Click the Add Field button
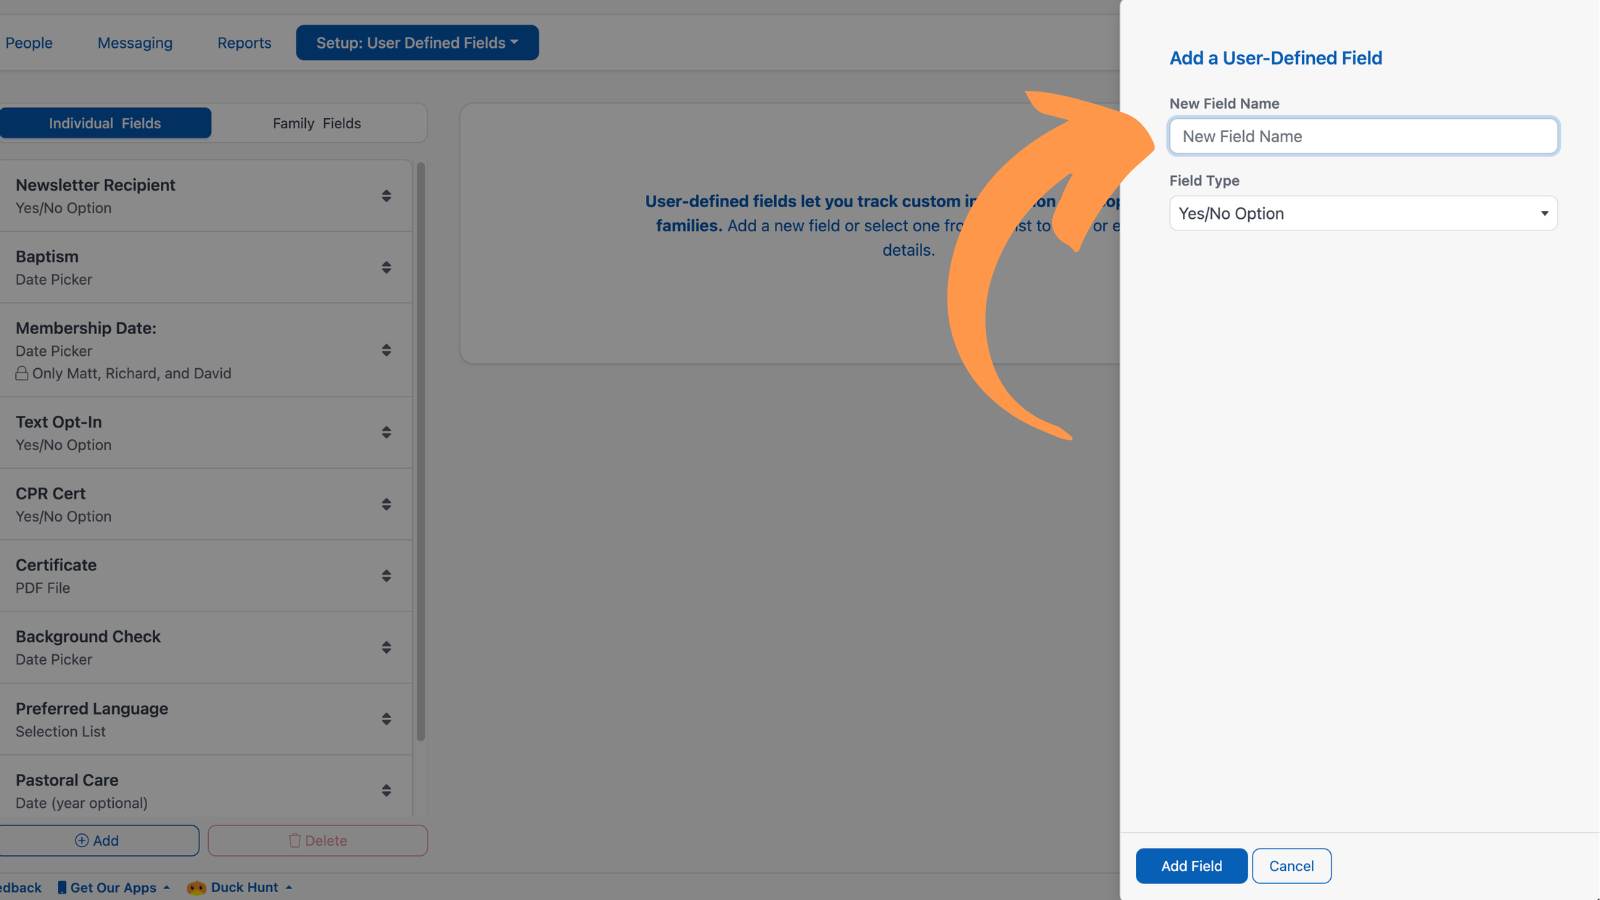 (1191, 866)
